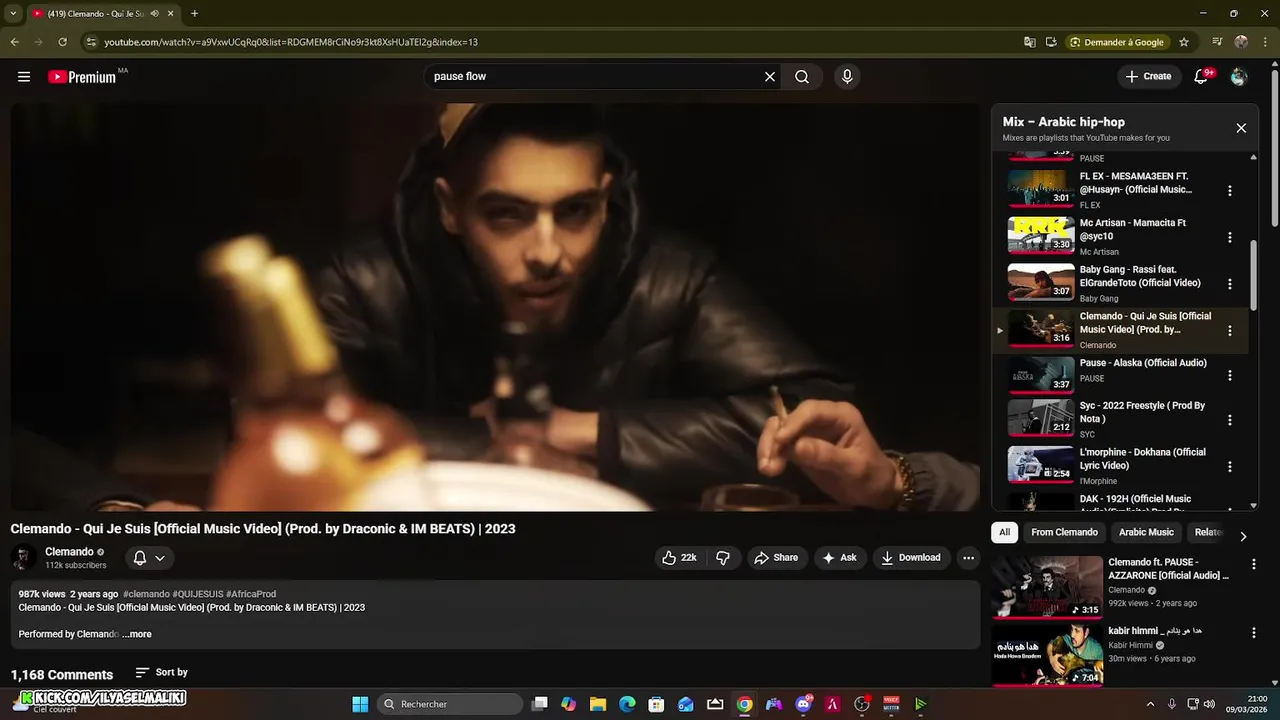Click the #clemando hashtag
Viewport: 1280px width, 720px height.
click(x=145, y=594)
